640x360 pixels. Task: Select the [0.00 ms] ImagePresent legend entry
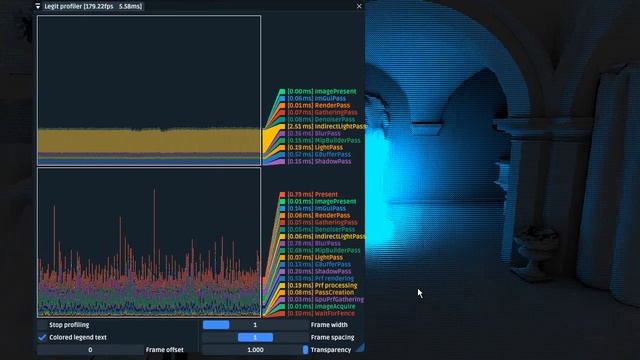coord(322,91)
